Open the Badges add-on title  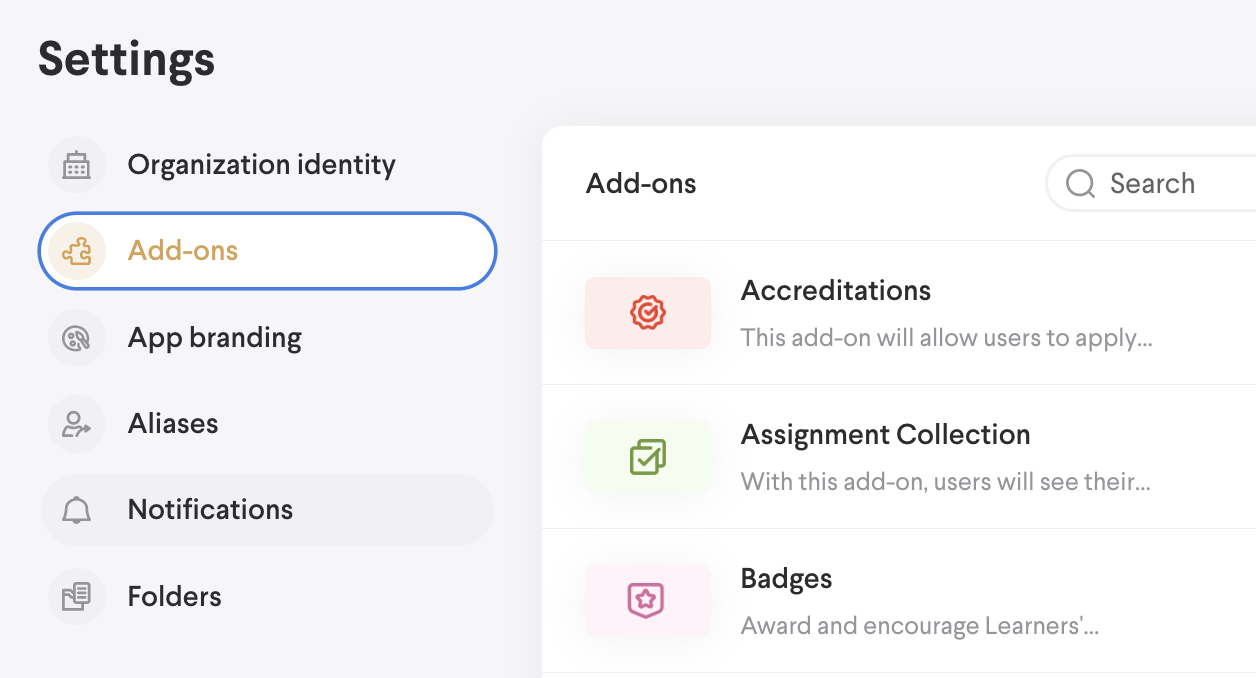(786, 579)
